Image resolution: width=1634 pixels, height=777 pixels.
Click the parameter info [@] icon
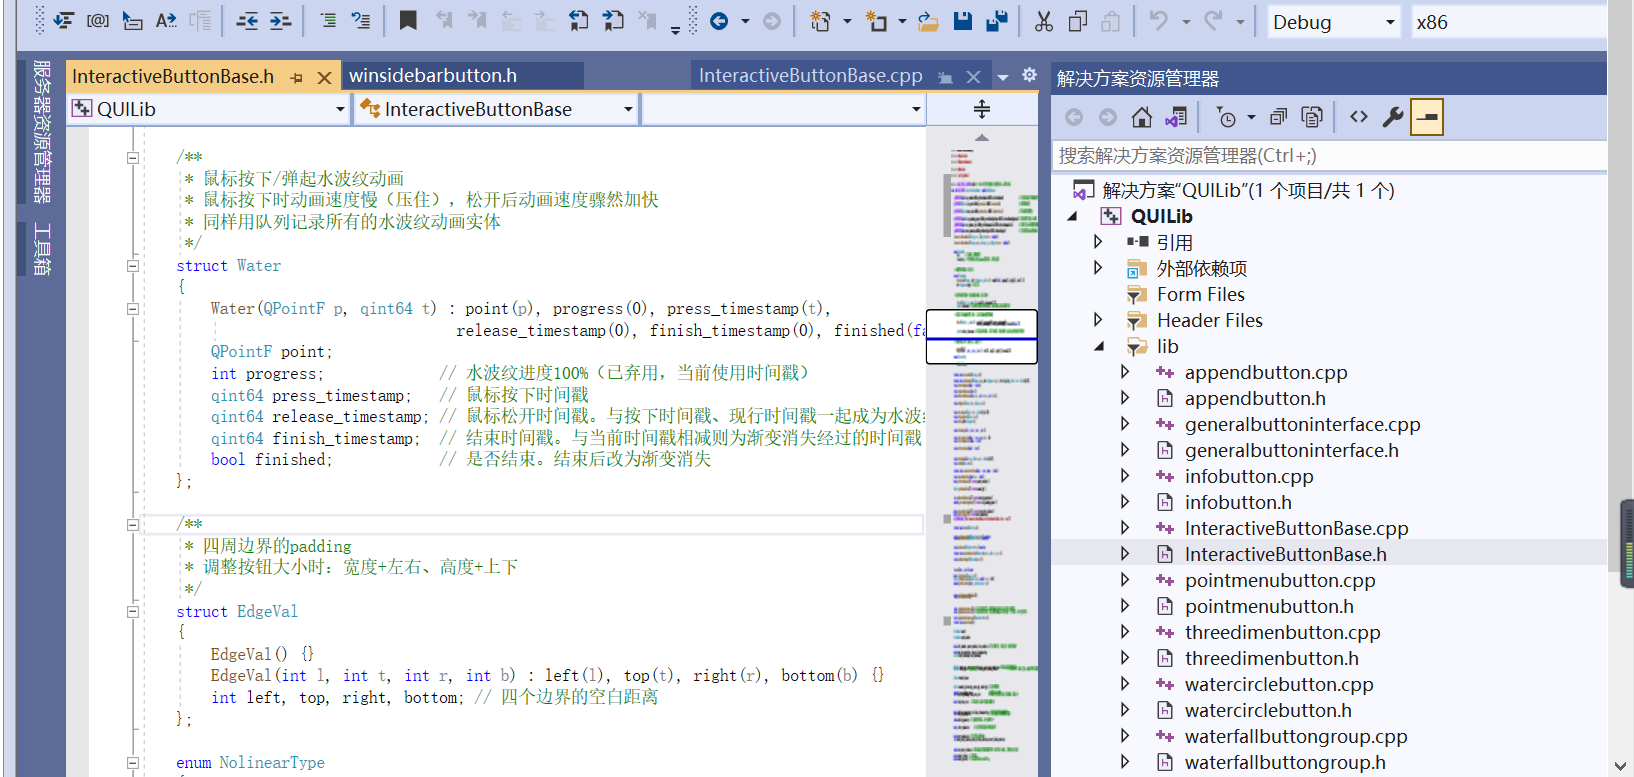coord(98,21)
